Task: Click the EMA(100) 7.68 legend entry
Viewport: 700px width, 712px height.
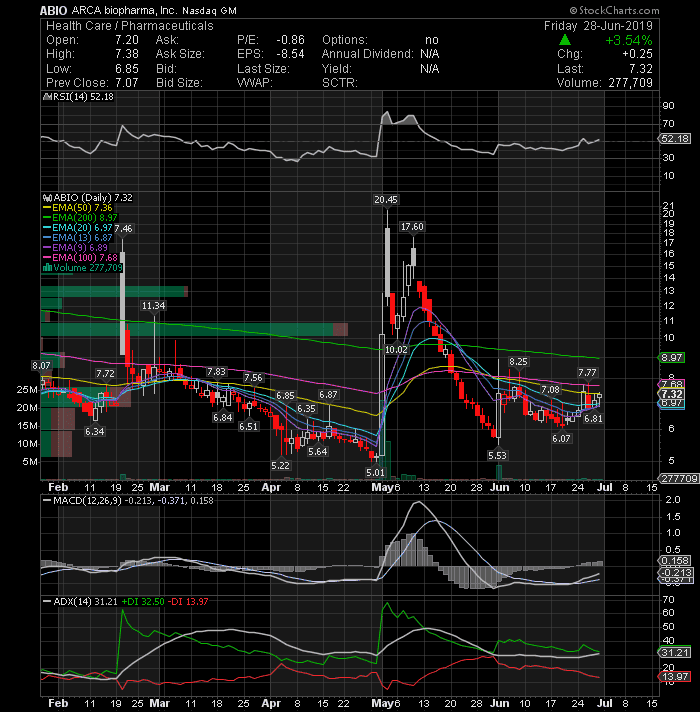Action: [84, 258]
